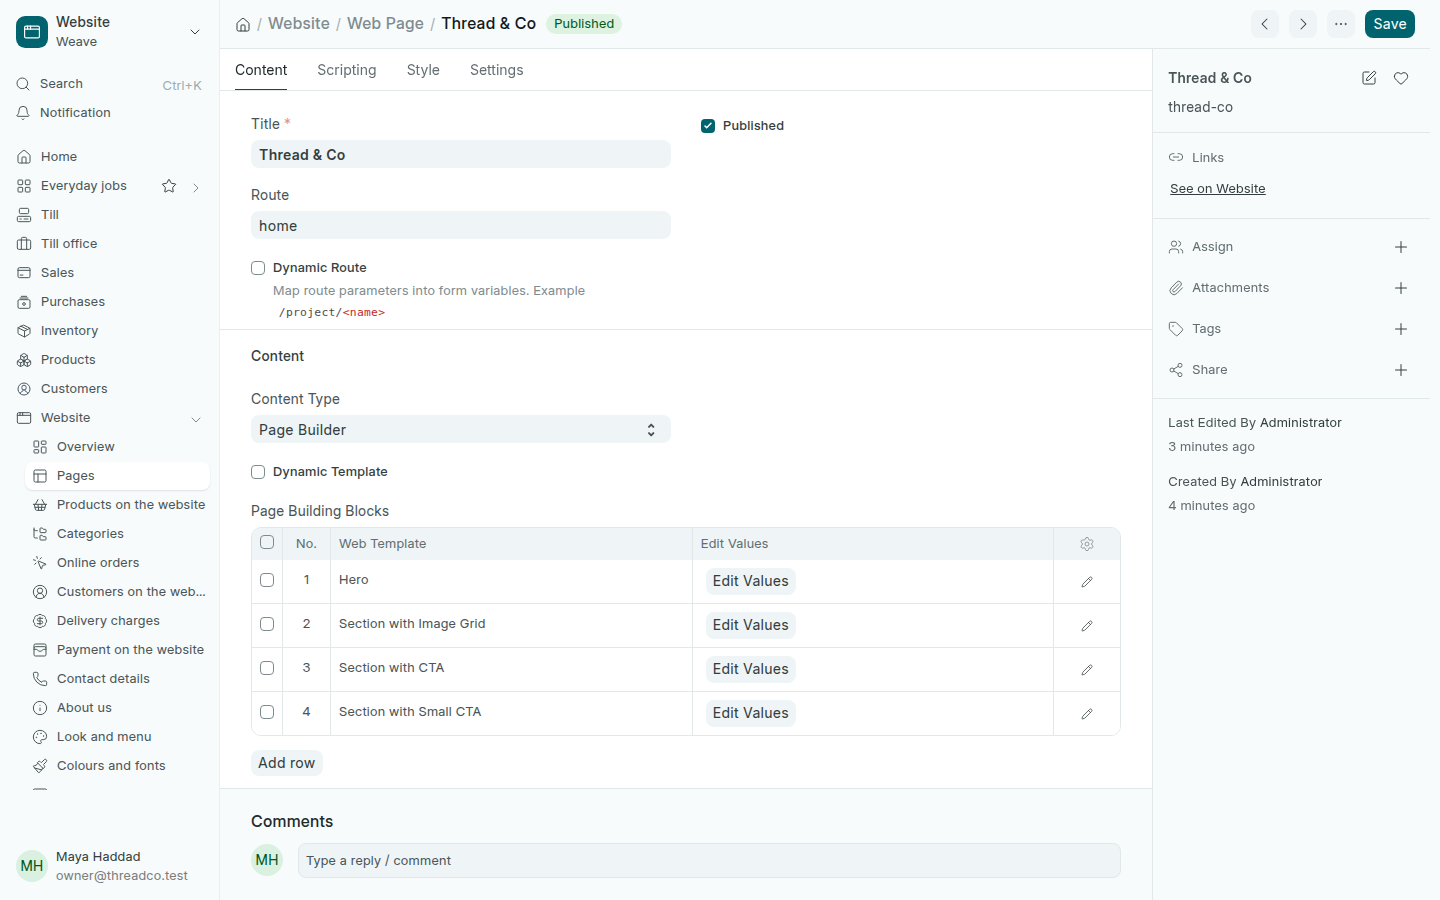Click Edit Values for Section with CTA

(x=751, y=669)
